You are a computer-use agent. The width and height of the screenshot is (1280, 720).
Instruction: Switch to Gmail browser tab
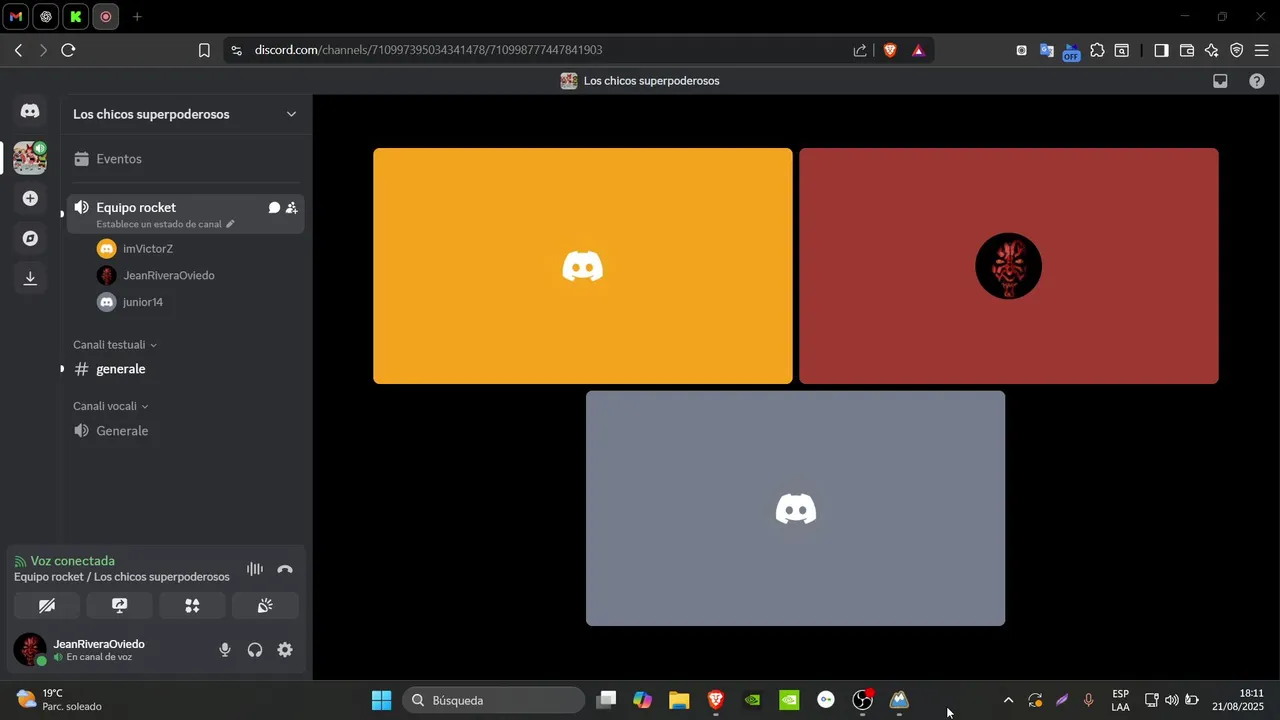[15, 17]
